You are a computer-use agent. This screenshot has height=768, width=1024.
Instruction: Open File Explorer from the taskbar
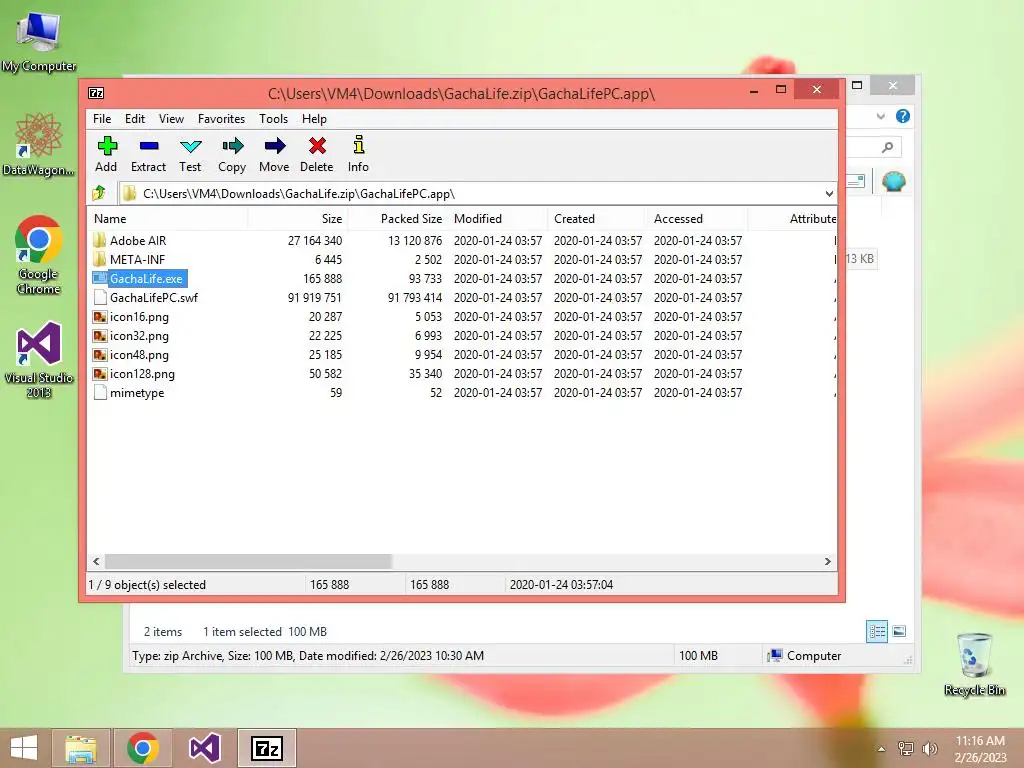81,748
